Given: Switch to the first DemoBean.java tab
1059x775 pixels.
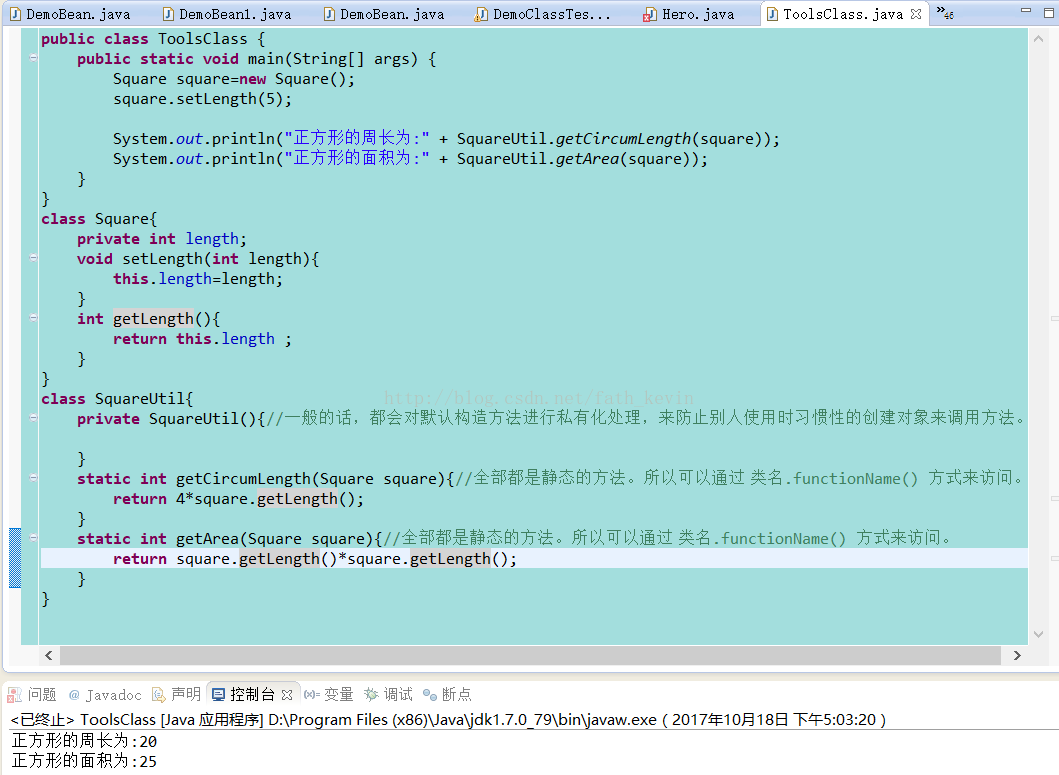Looking at the screenshot, I should pyautogui.click(x=70, y=14).
